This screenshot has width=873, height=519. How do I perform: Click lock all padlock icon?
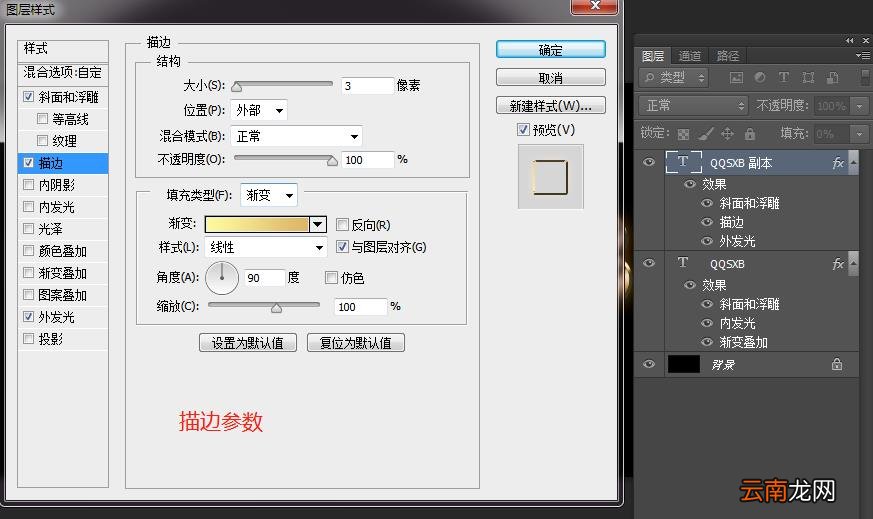(750, 134)
